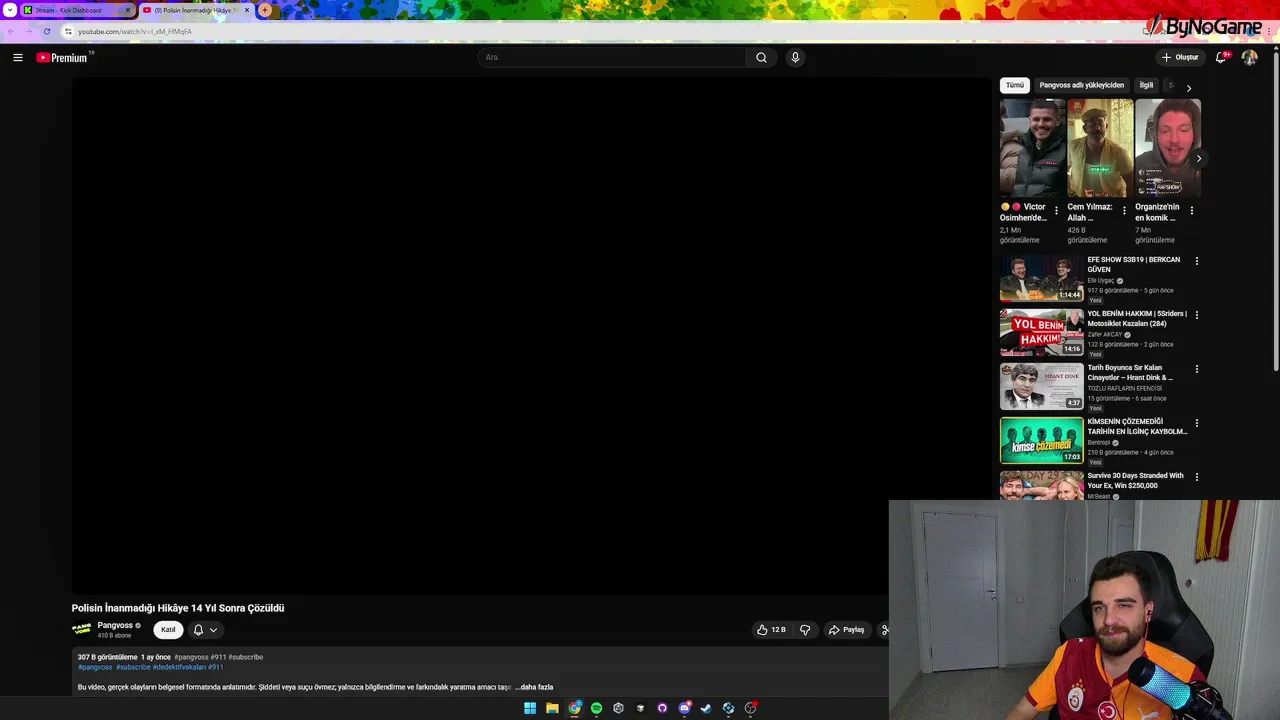Open EFE SHOW S3B19 video thumbnail
This screenshot has width=1280, height=720.
1042,278
